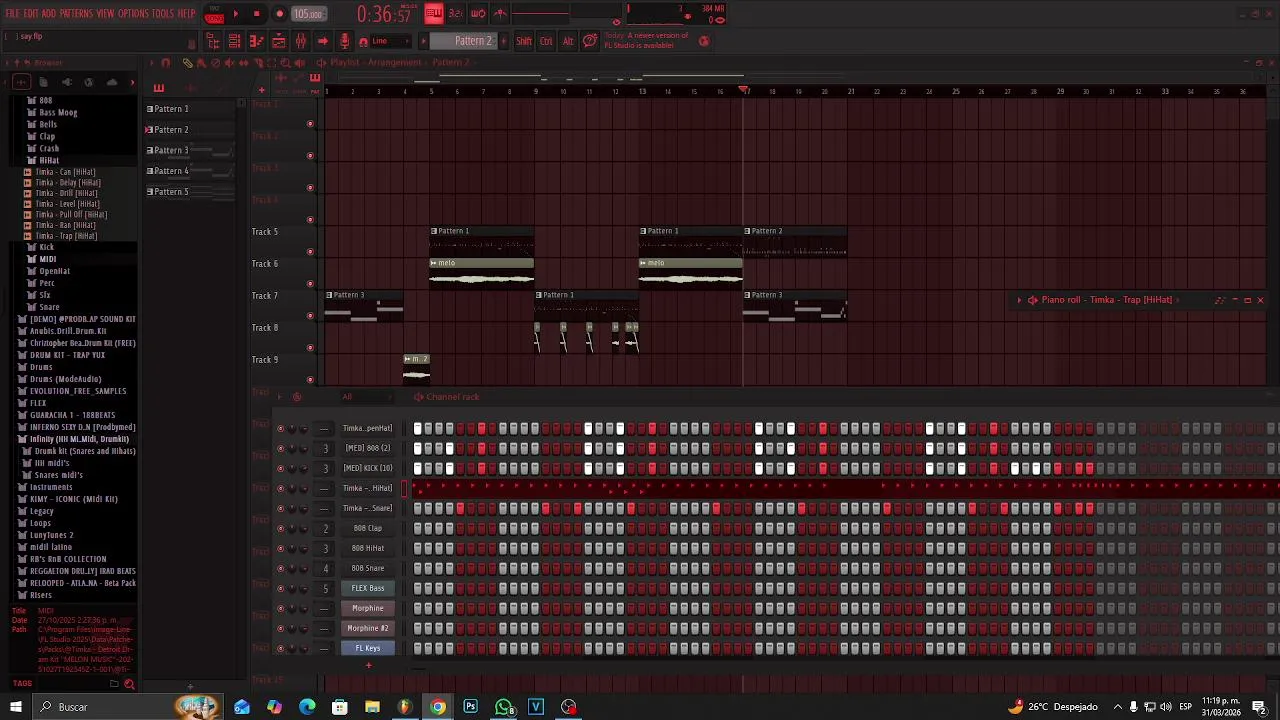Viewport: 1280px width, 720px height.
Task: Toggle Pat/Song mode switch
Action: [213, 14]
